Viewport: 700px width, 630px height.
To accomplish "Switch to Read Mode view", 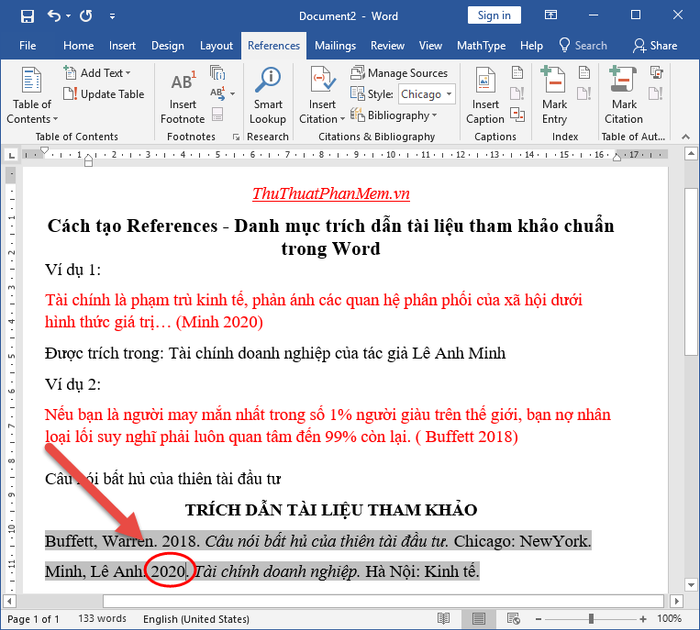I will [x=443, y=619].
